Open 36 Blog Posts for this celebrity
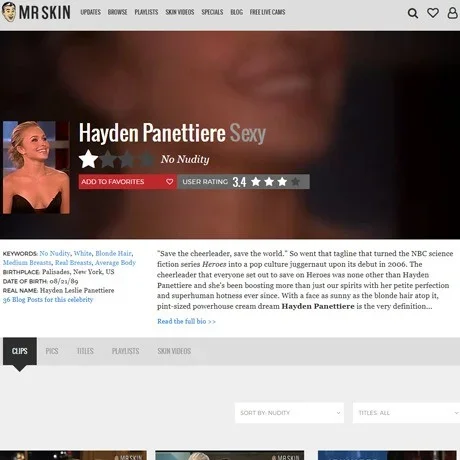 (48, 300)
